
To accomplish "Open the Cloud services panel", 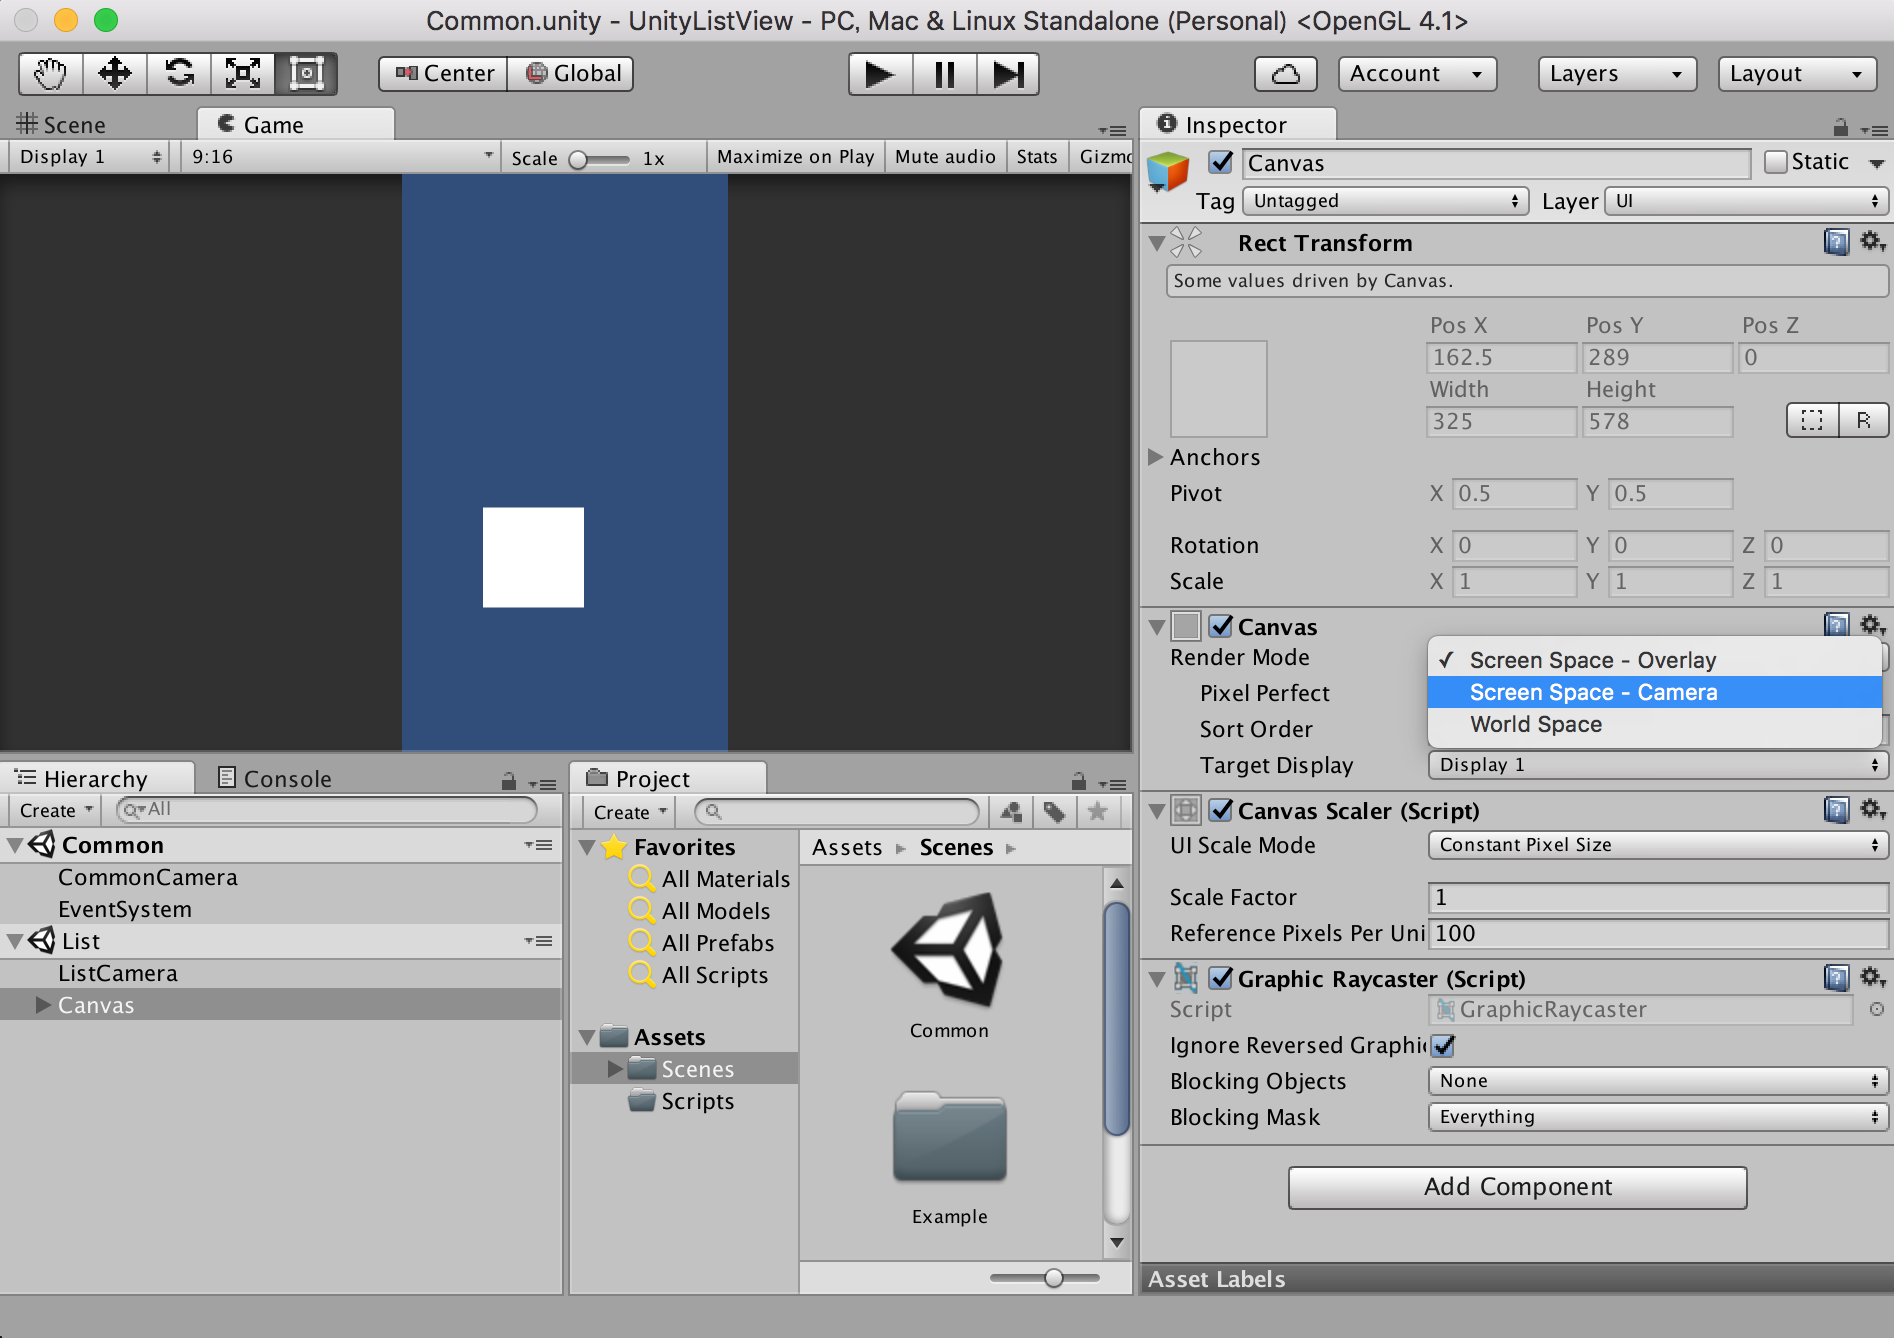I will coord(1286,74).
